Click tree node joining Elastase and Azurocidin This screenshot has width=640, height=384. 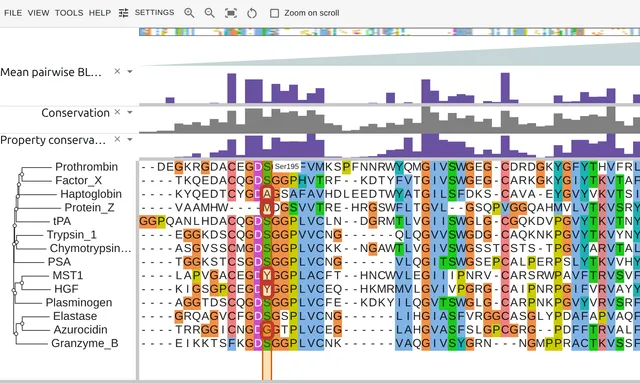coord(22,323)
